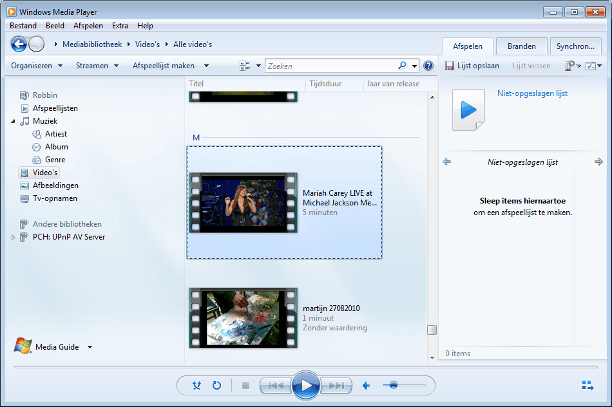Viewport: 612px width, 407px height.
Task: Open Tv-opnamen in the sidebar
Action: (55, 198)
